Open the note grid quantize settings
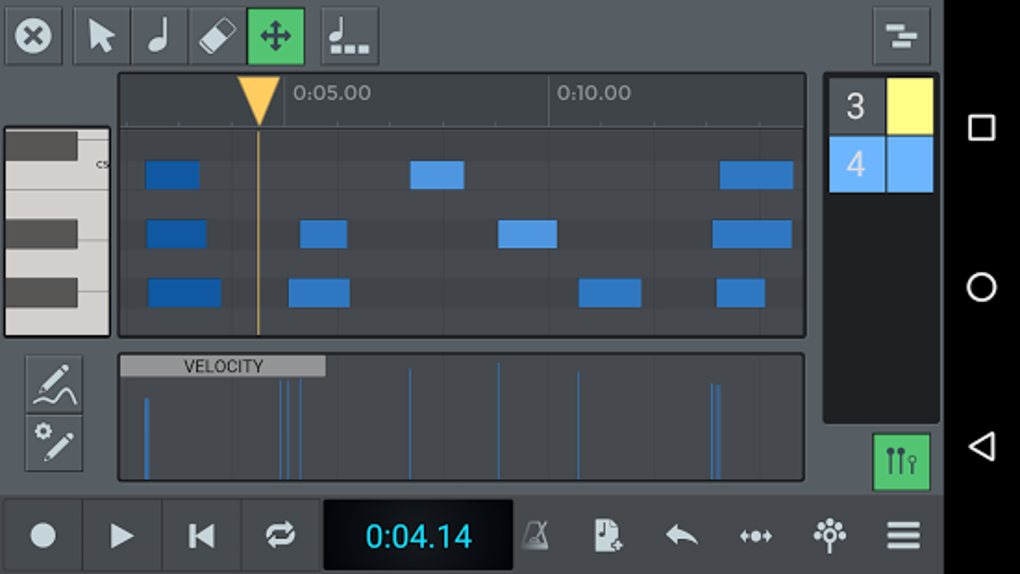 coord(349,37)
